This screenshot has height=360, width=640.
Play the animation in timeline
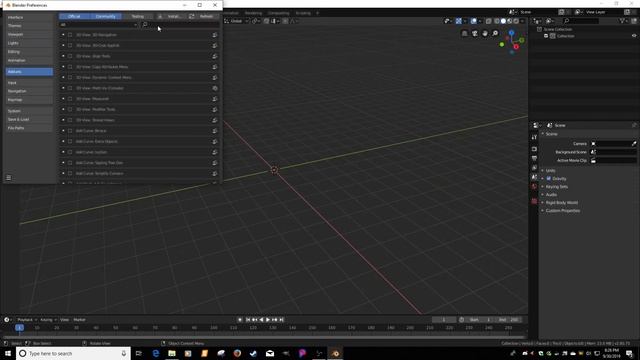click(268, 320)
